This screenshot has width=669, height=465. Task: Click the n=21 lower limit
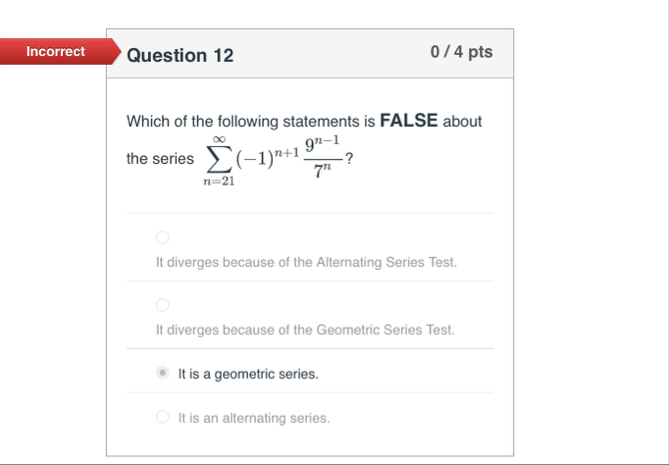coord(219,181)
